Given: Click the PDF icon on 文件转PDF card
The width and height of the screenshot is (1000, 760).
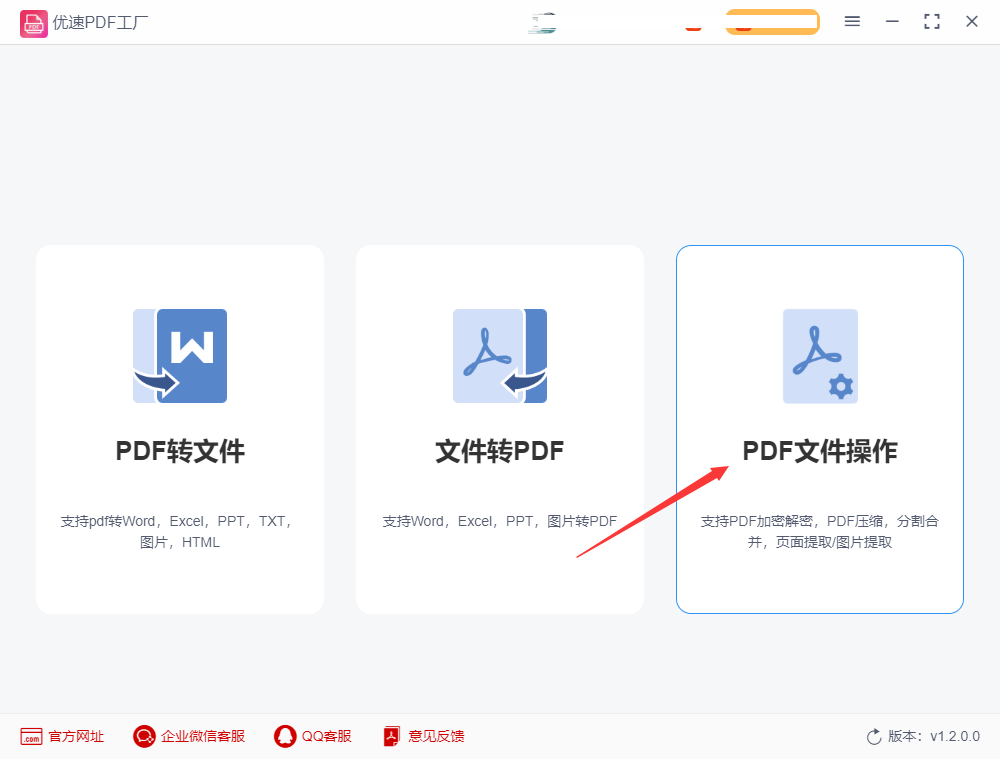Looking at the screenshot, I should point(500,356).
